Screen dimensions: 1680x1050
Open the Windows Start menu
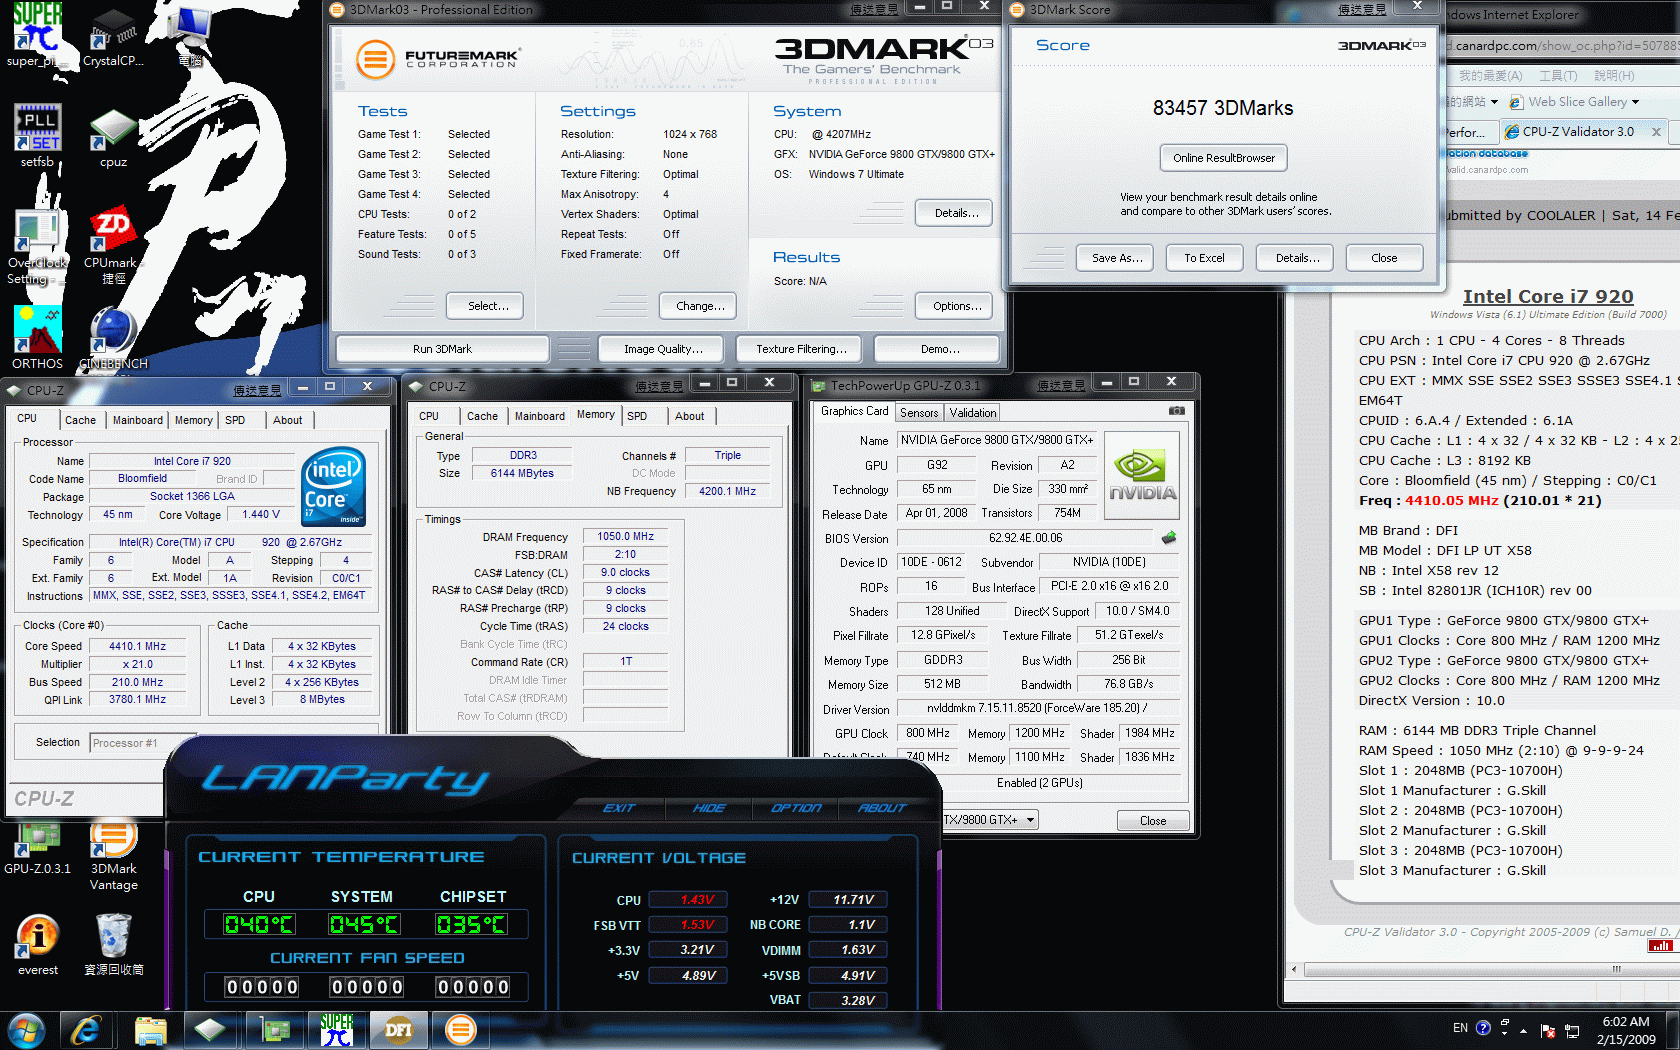(x=27, y=1030)
